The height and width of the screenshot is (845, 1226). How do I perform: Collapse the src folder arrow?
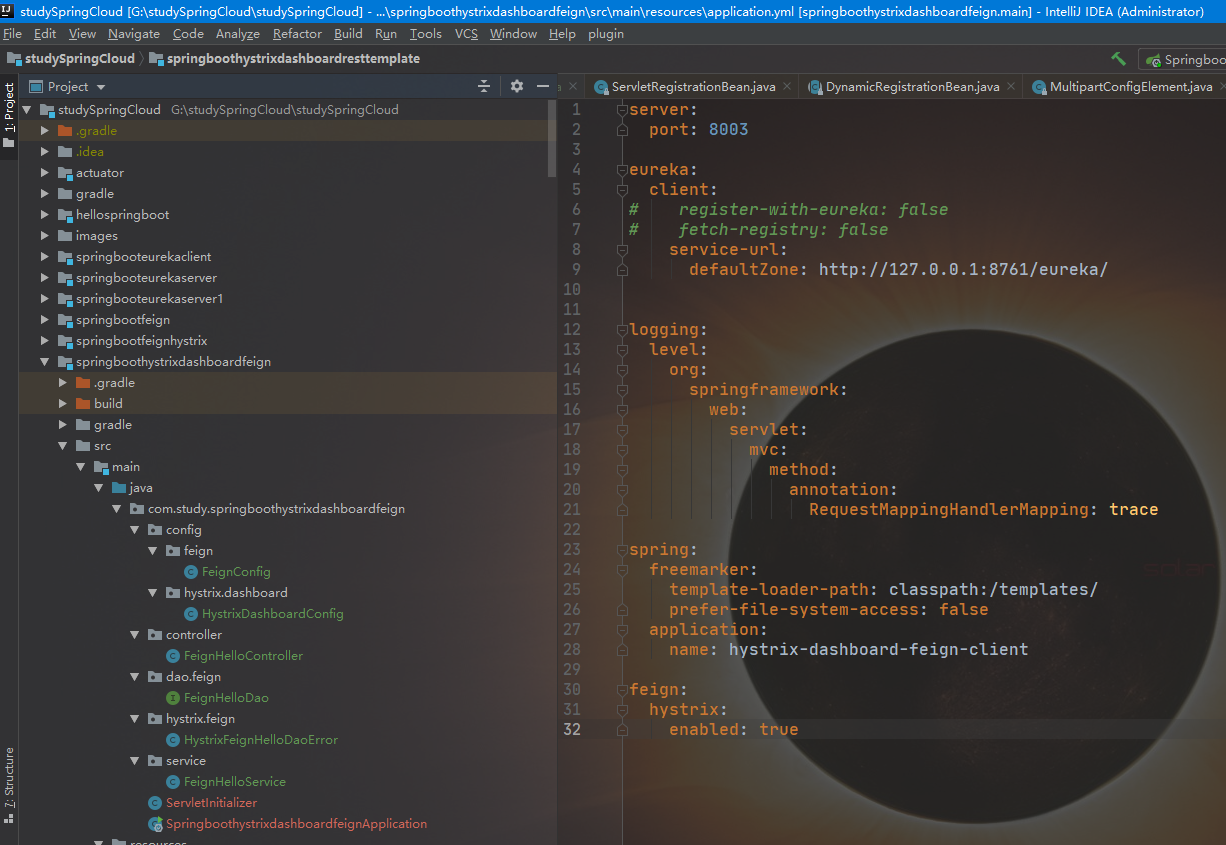tap(63, 446)
